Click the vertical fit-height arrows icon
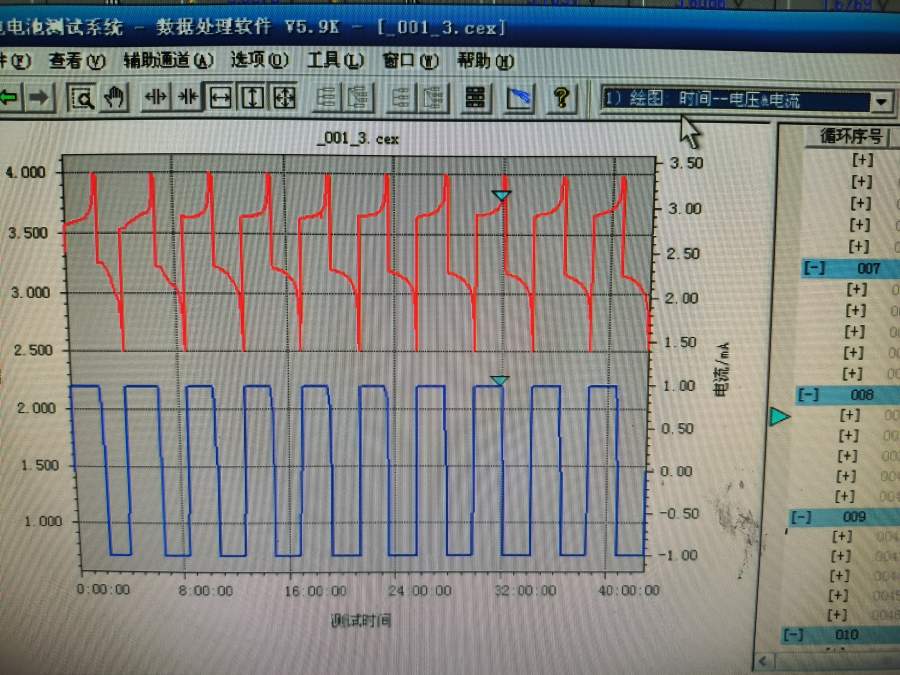The width and height of the screenshot is (900, 675). click(x=252, y=97)
